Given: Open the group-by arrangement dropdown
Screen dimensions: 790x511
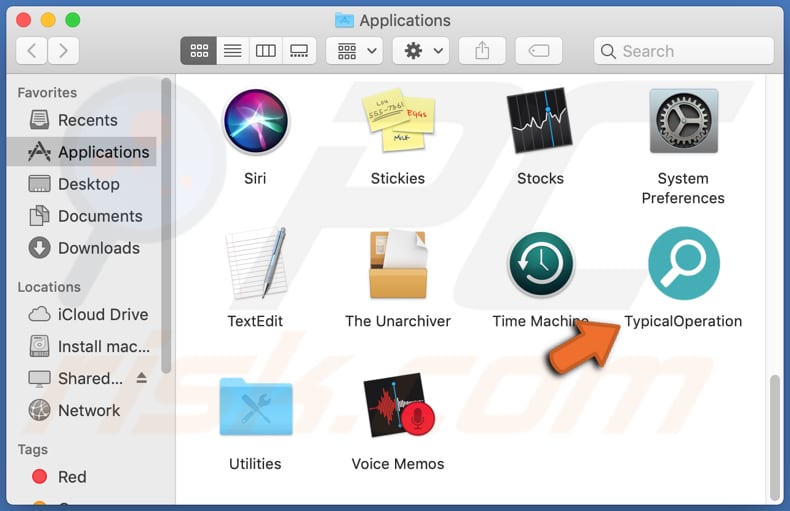Looking at the screenshot, I should coord(355,50).
